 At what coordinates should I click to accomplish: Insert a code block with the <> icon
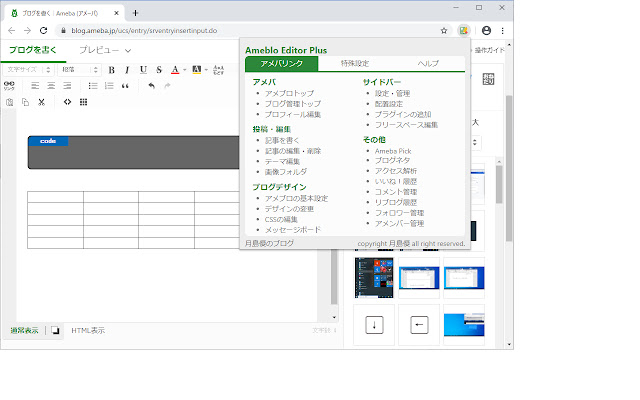pyautogui.click(x=67, y=102)
